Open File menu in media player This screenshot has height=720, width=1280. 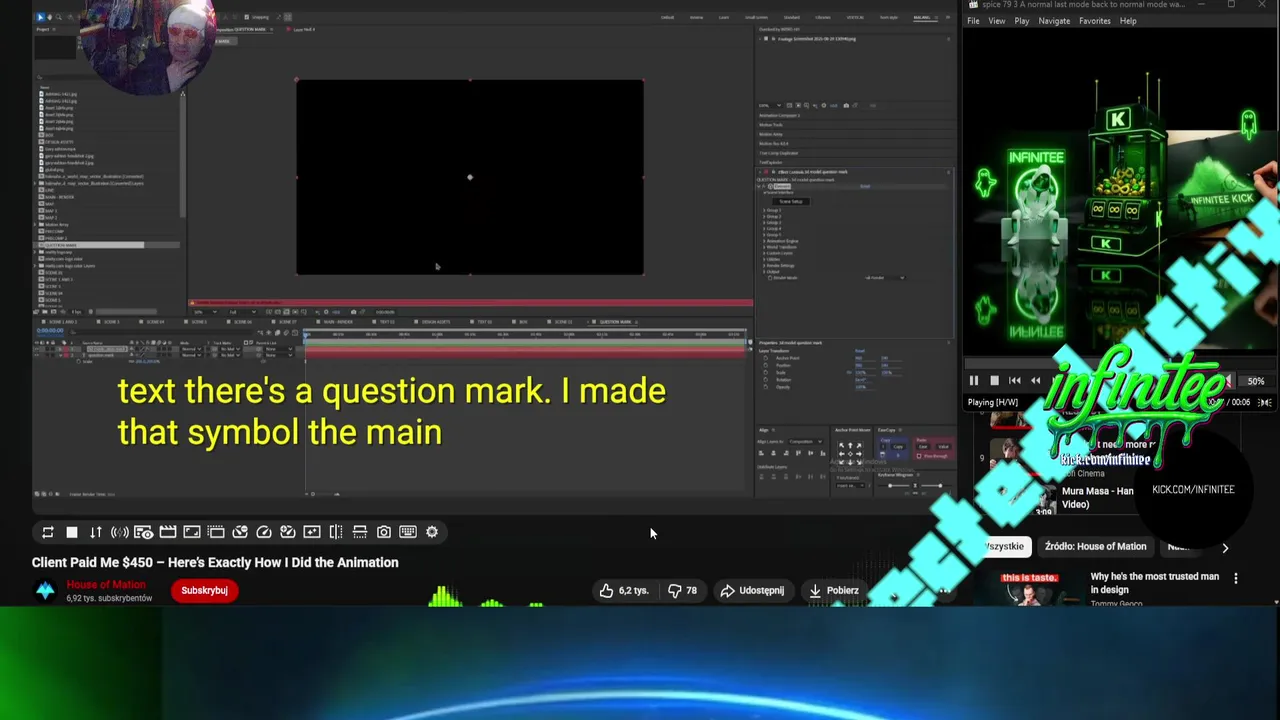tap(973, 21)
